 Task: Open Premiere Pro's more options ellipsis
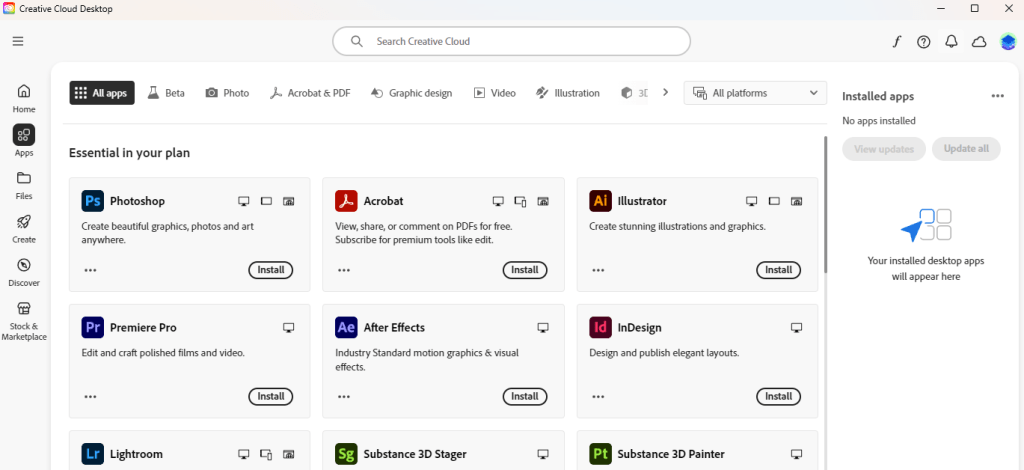click(x=91, y=396)
